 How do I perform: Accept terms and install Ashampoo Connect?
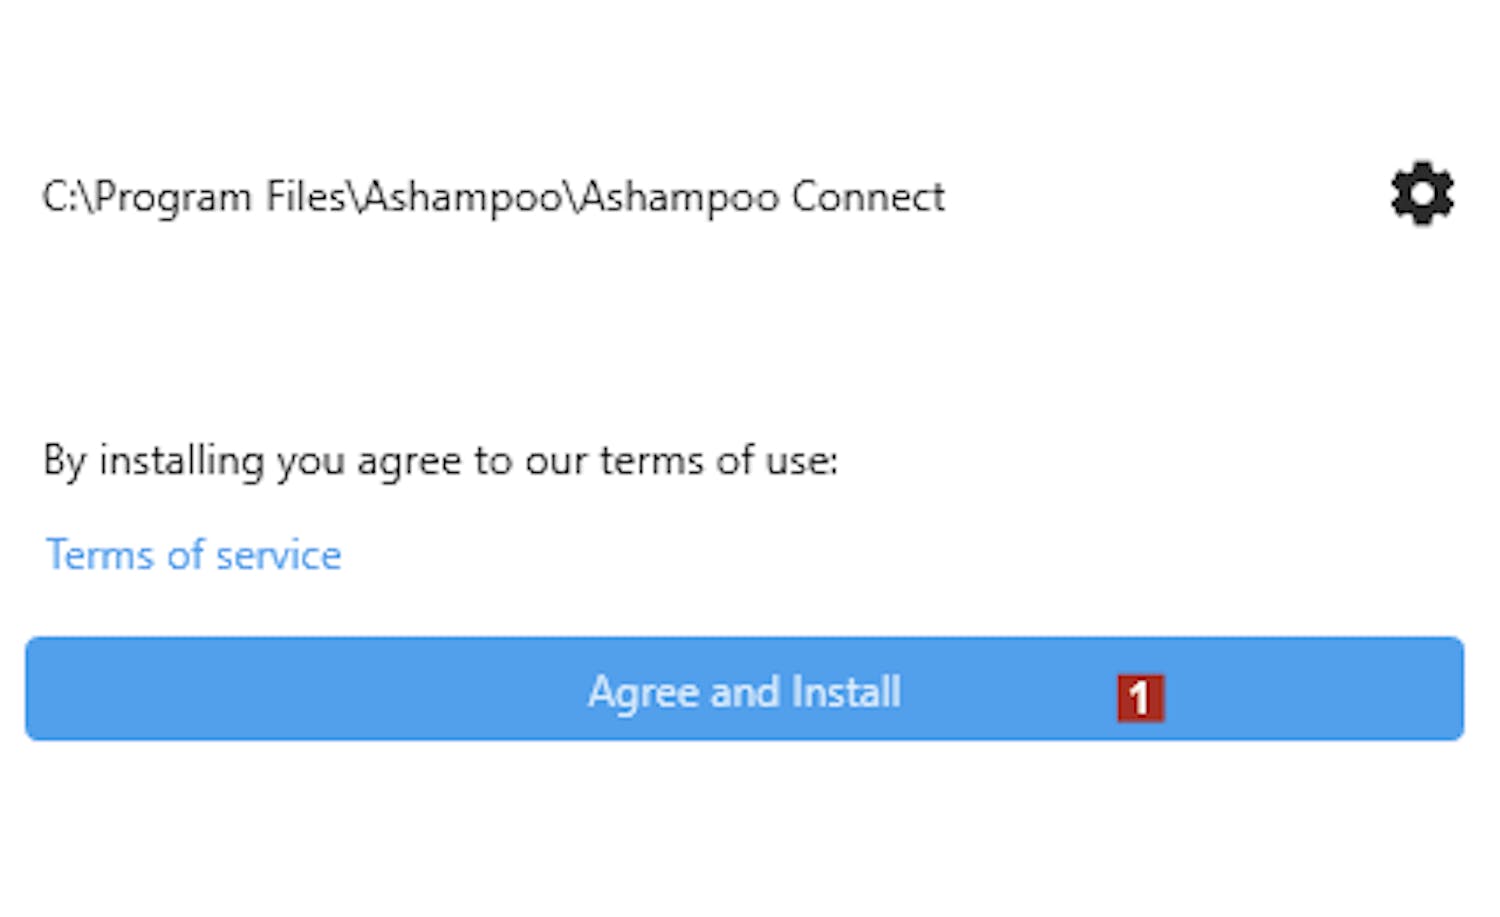744,690
